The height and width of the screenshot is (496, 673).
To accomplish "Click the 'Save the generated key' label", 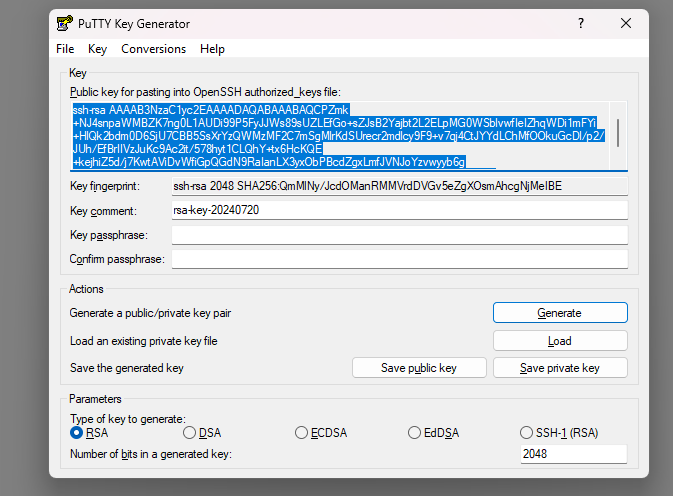I will [127, 368].
